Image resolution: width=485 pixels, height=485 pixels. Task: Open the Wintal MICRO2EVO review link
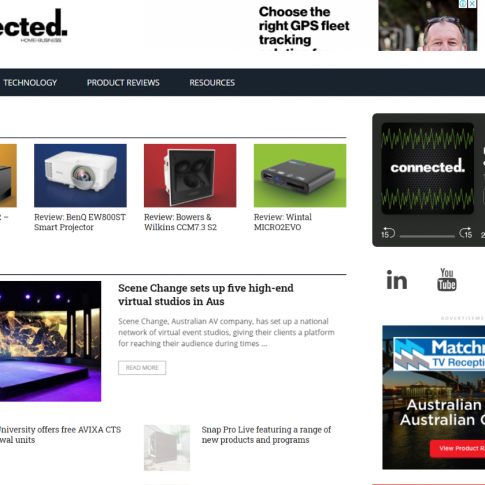pyautogui.click(x=283, y=222)
